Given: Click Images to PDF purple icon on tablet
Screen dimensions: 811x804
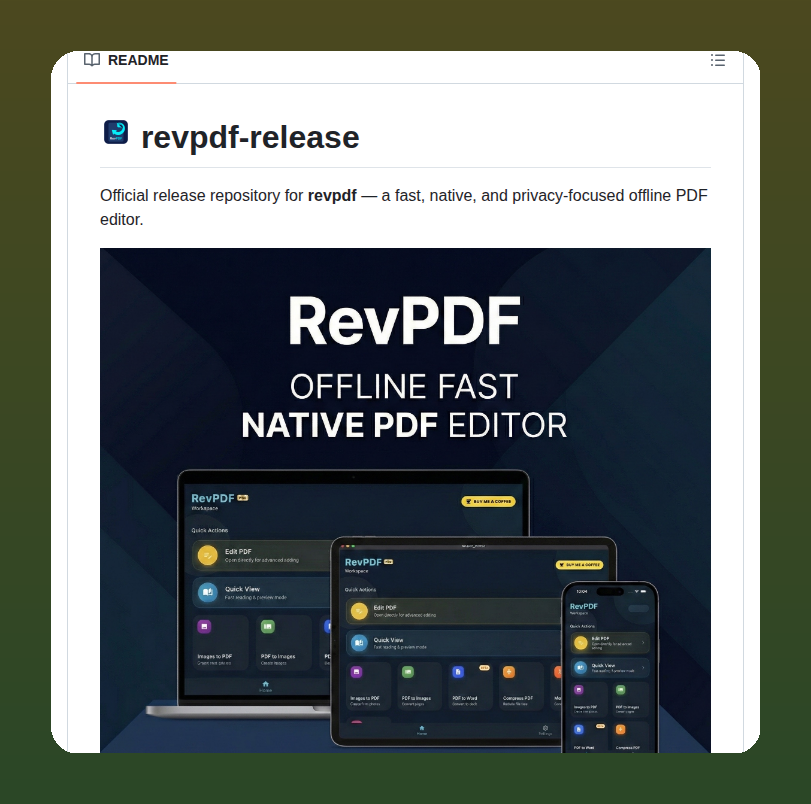Looking at the screenshot, I should coord(356,672).
